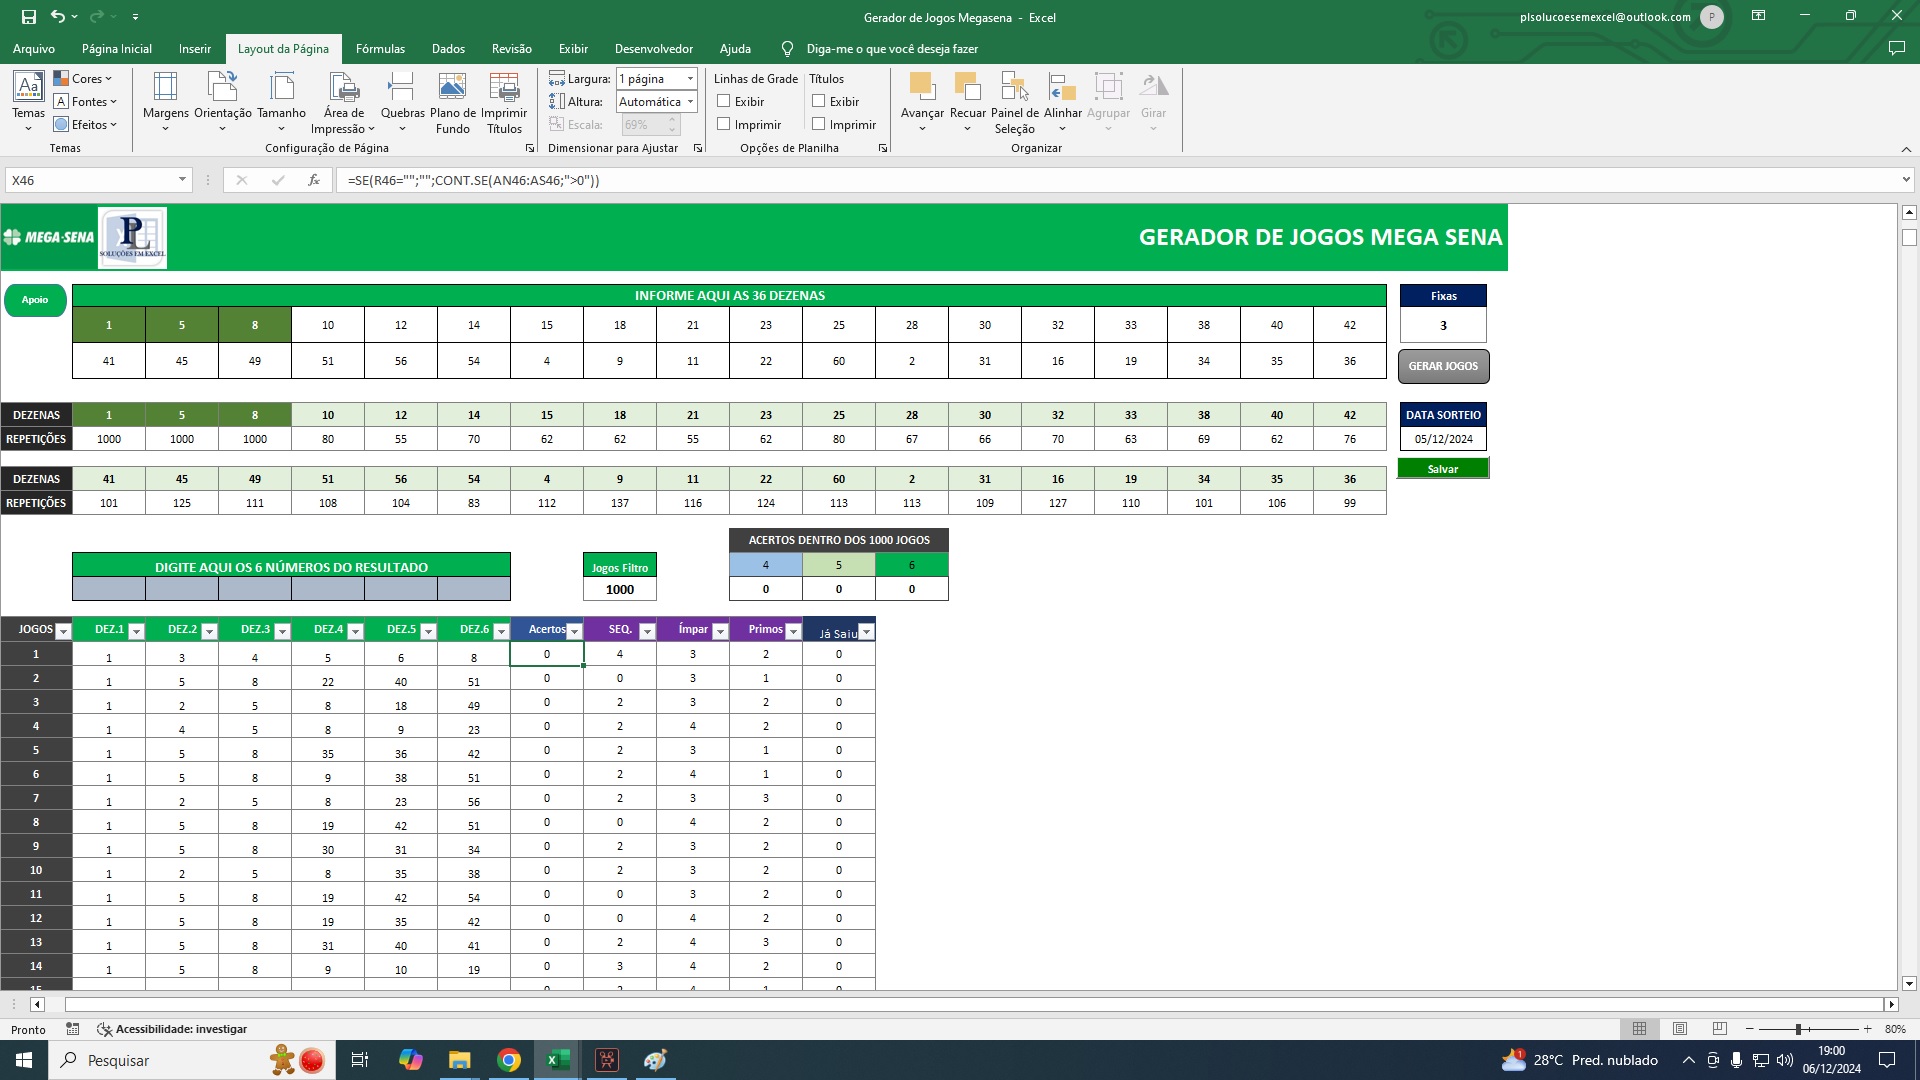The height and width of the screenshot is (1080, 1920).
Task: Open Plano de Fundo background icon
Action: pos(452,102)
